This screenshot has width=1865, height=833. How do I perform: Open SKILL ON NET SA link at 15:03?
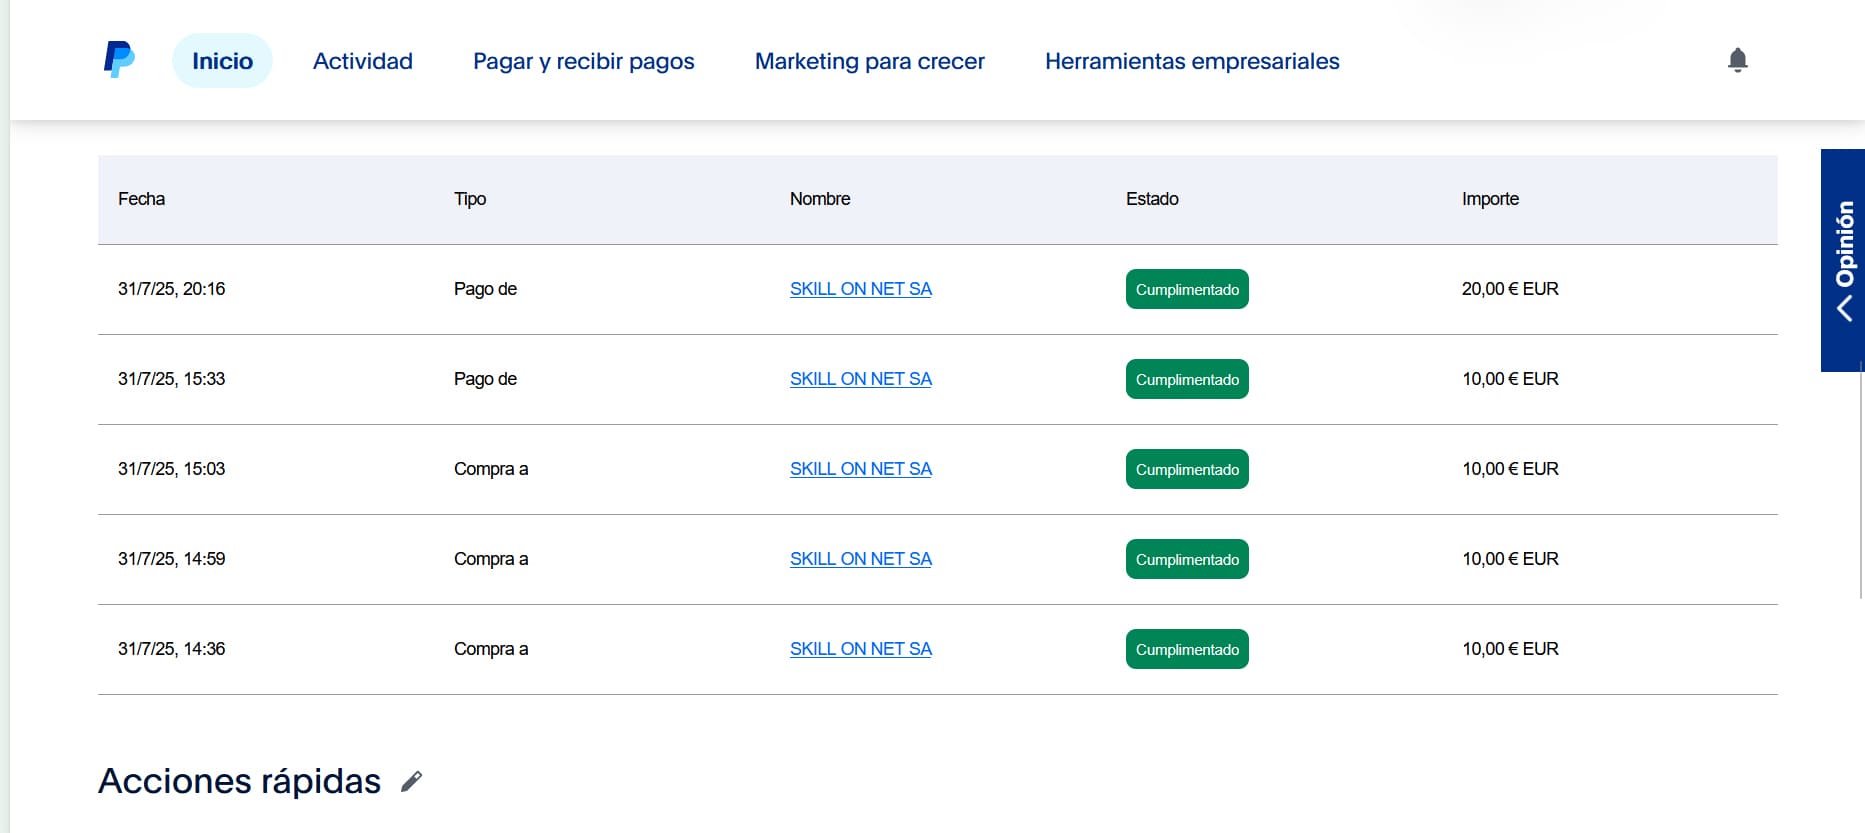click(860, 469)
